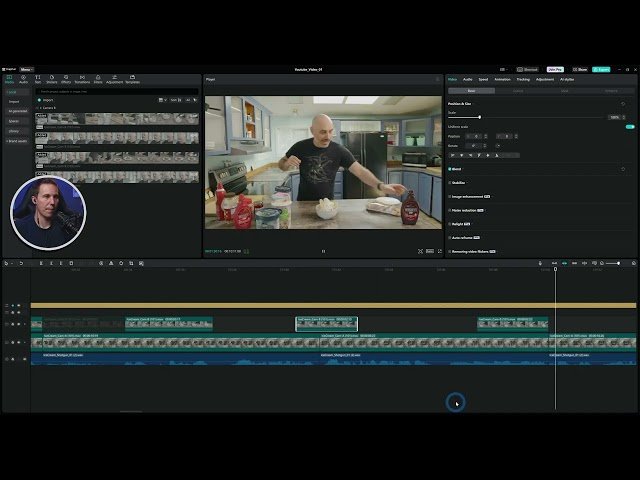The width and height of the screenshot is (640, 480).
Task: Open the Templates tab
Action: [132, 79]
